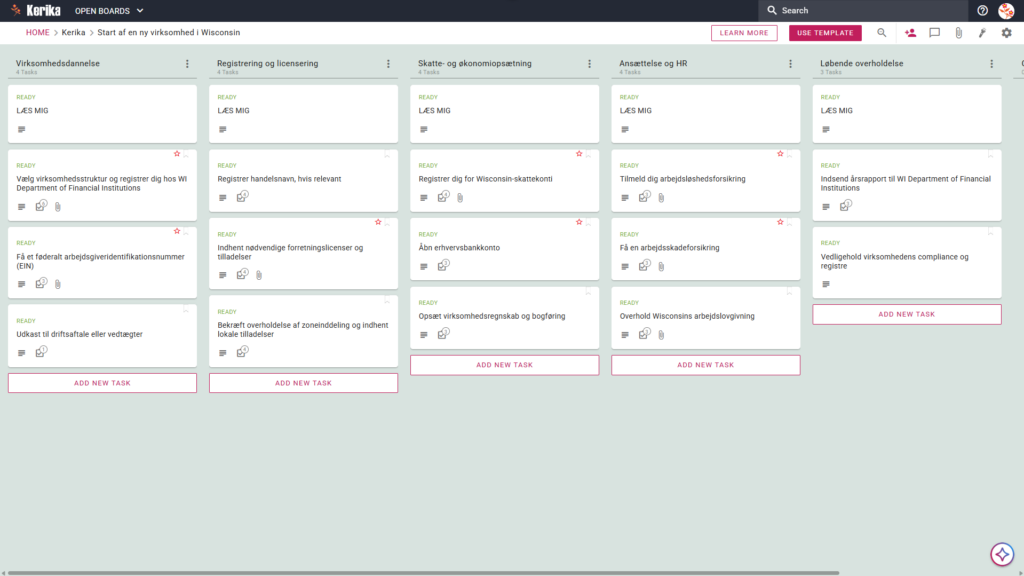
Task: Open checklist icon on Indsend årsrapport card
Action: tap(846, 206)
